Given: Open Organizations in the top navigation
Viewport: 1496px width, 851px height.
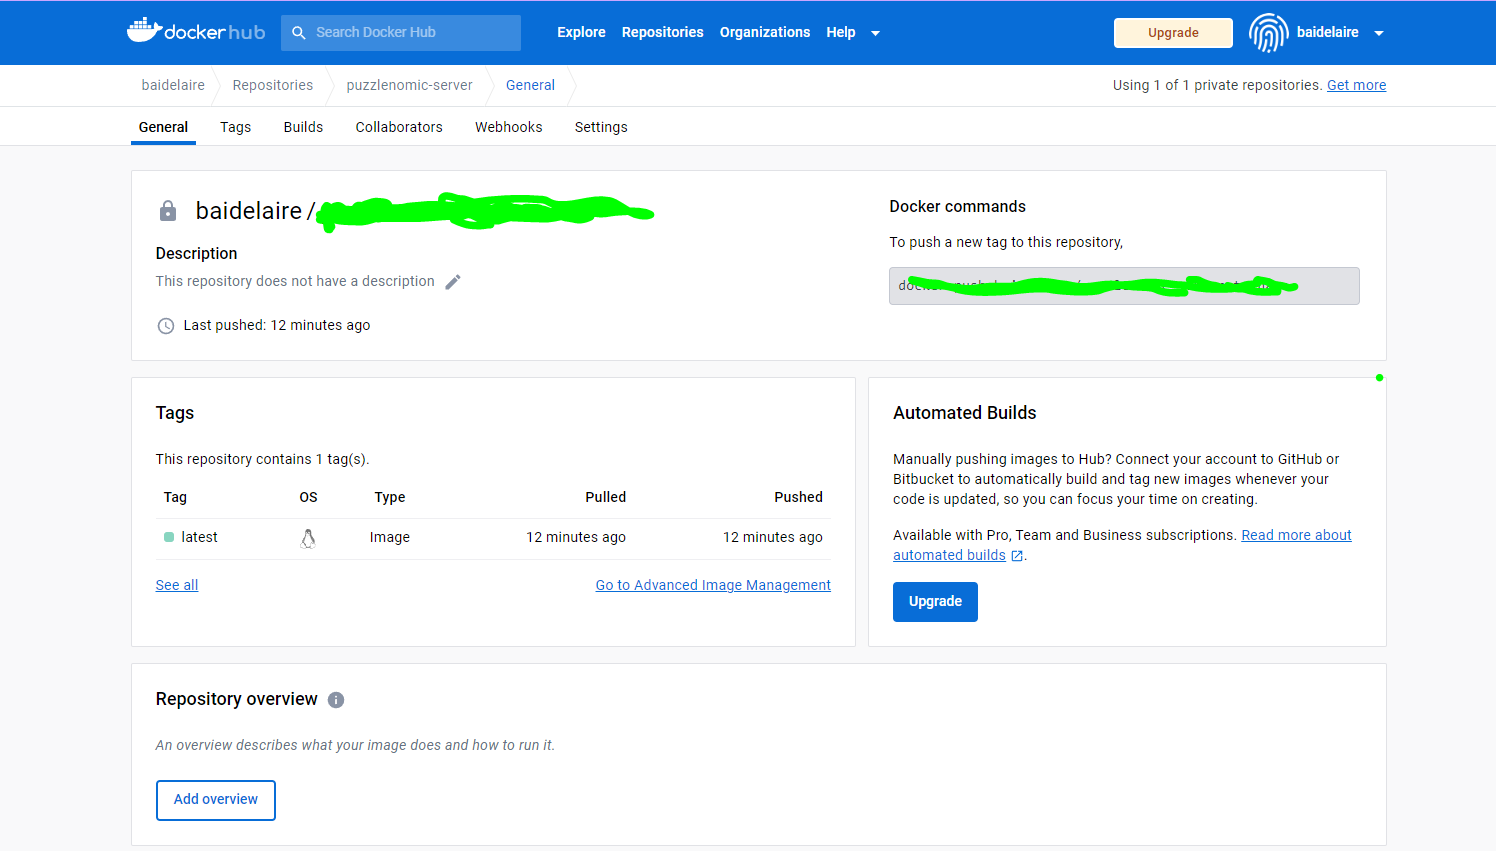Looking at the screenshot, I should (765, 32).
